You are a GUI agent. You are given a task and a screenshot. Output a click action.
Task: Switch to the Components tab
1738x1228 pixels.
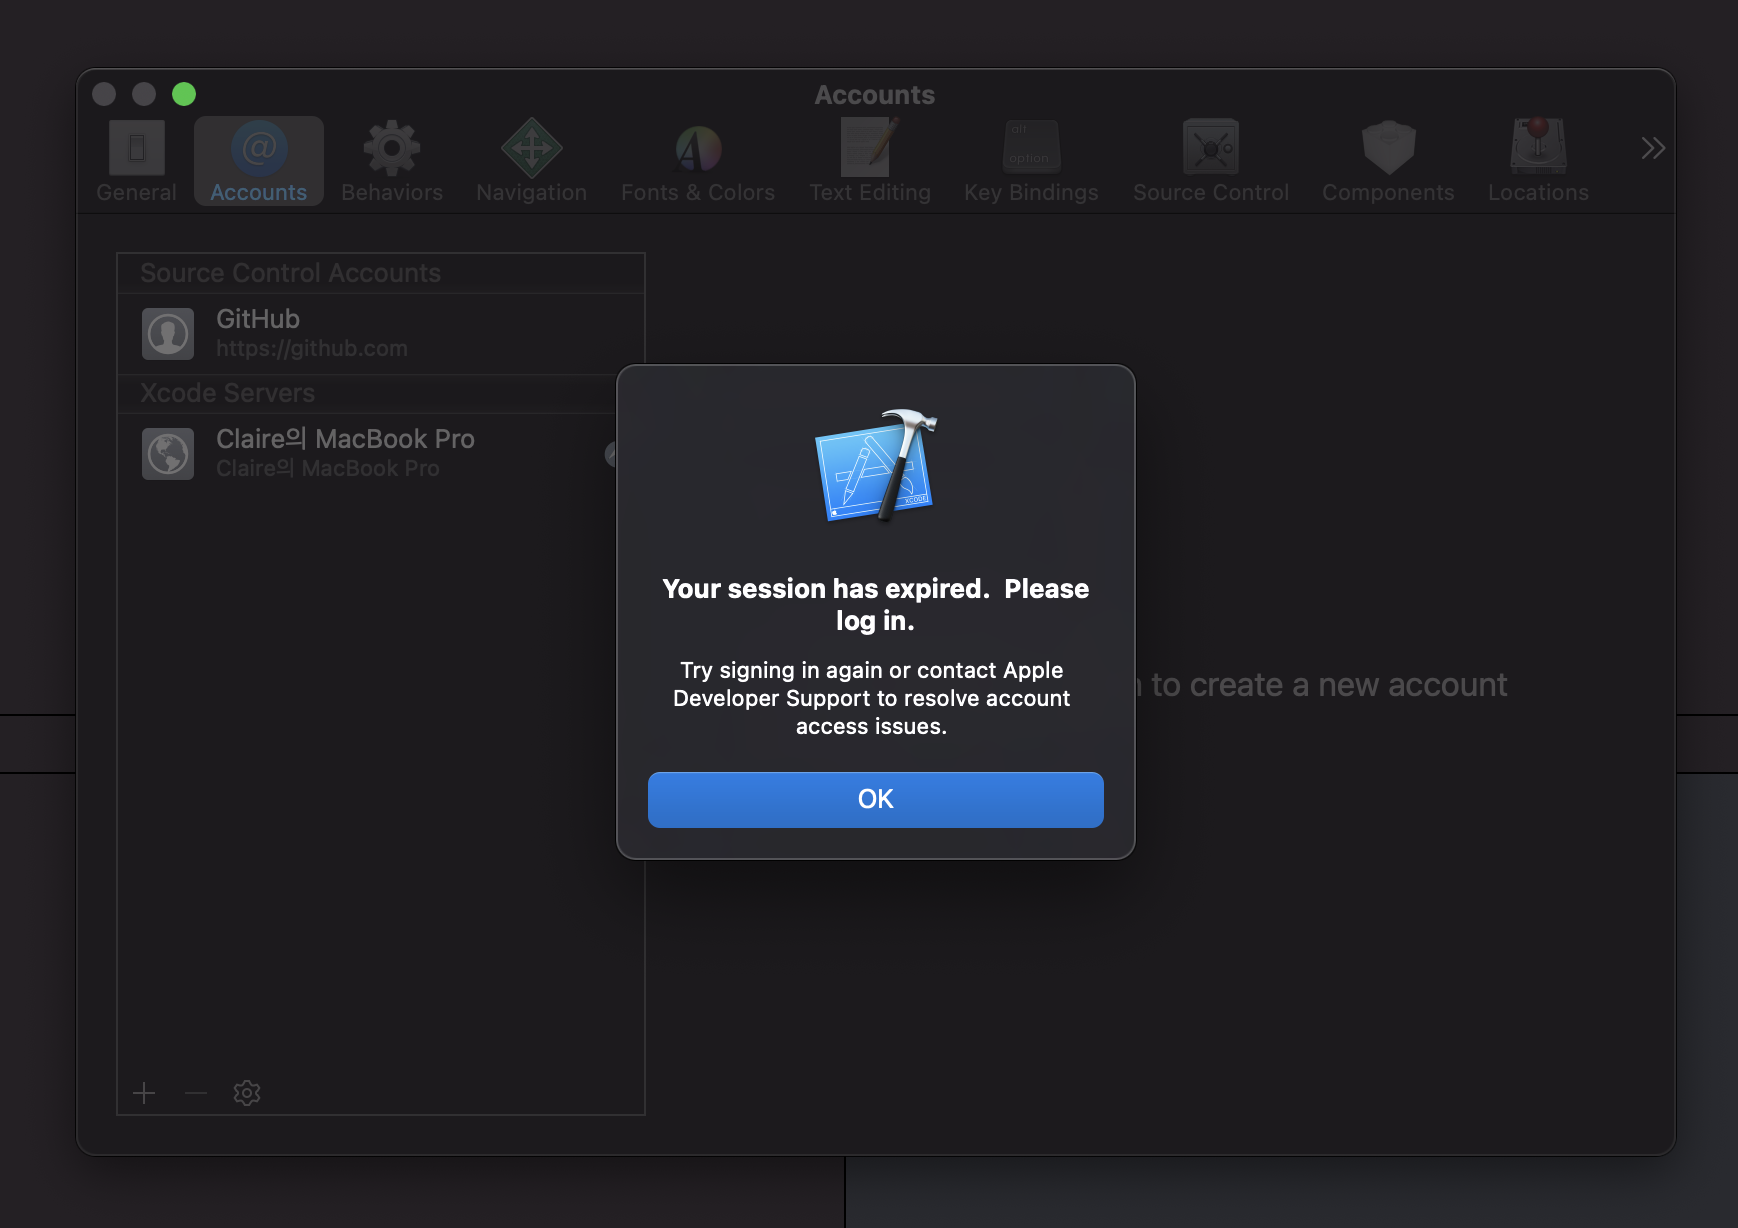click(1388, 162)
